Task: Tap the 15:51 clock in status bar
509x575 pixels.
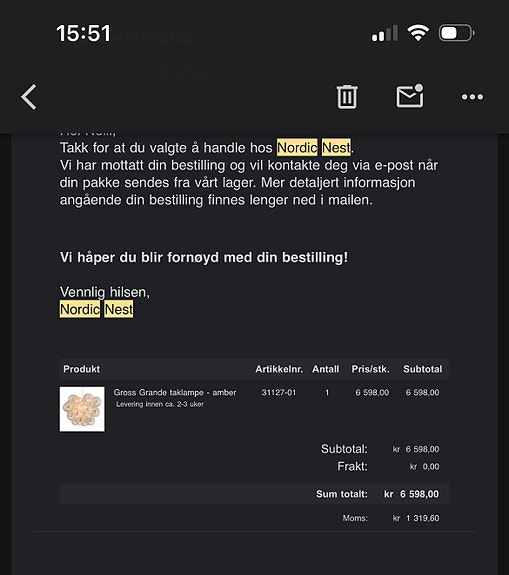Action: click(x=84, y=33)
